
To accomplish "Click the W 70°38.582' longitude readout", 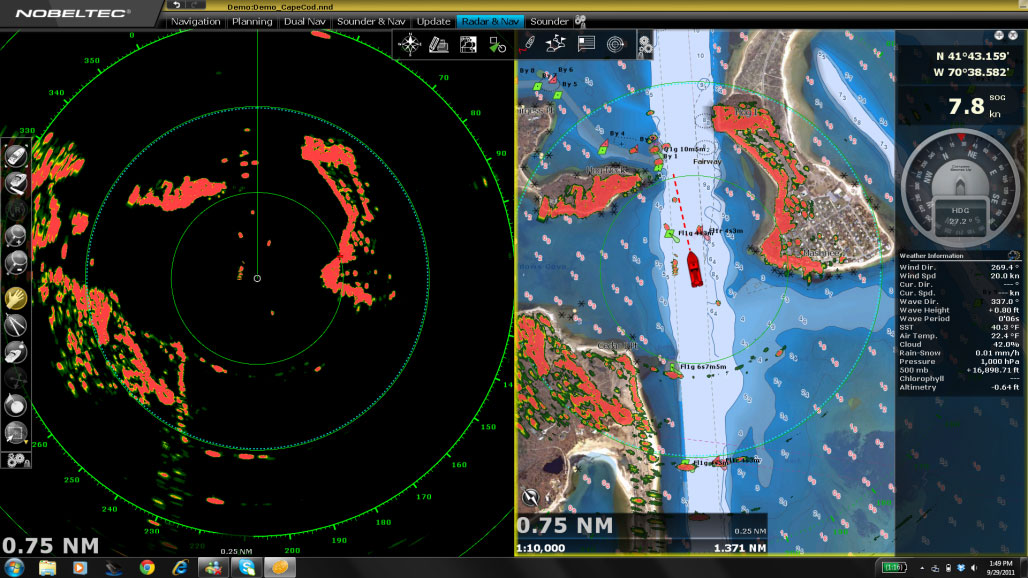I will pyautogui.click(x=971, y=72).
